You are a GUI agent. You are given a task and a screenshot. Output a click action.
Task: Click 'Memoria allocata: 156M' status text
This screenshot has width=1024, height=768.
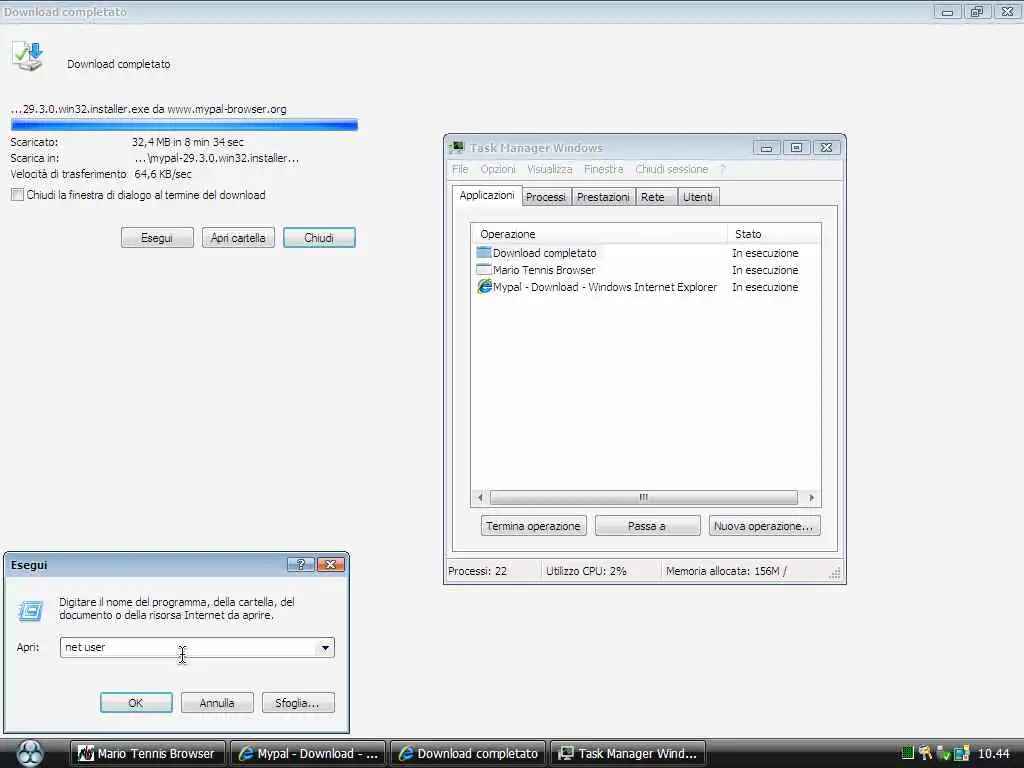coord(724,571)
